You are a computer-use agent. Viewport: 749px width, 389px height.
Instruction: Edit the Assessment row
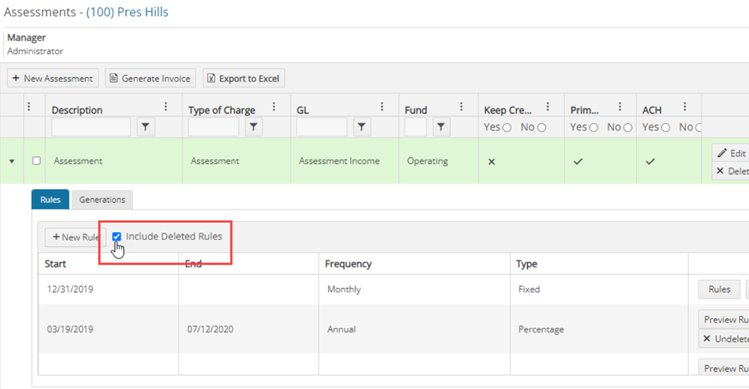(x=731, y=153)
